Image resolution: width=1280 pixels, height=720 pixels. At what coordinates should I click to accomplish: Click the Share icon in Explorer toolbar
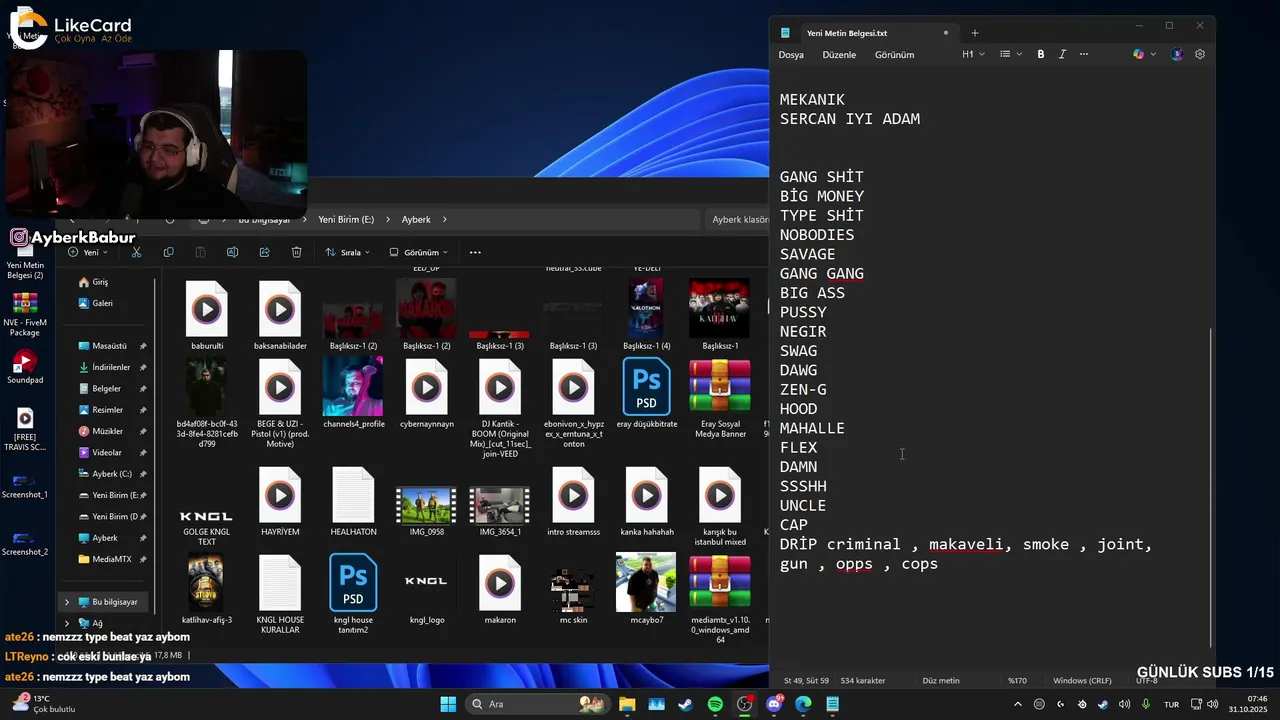pyautogui.click(x=264, y=252)
